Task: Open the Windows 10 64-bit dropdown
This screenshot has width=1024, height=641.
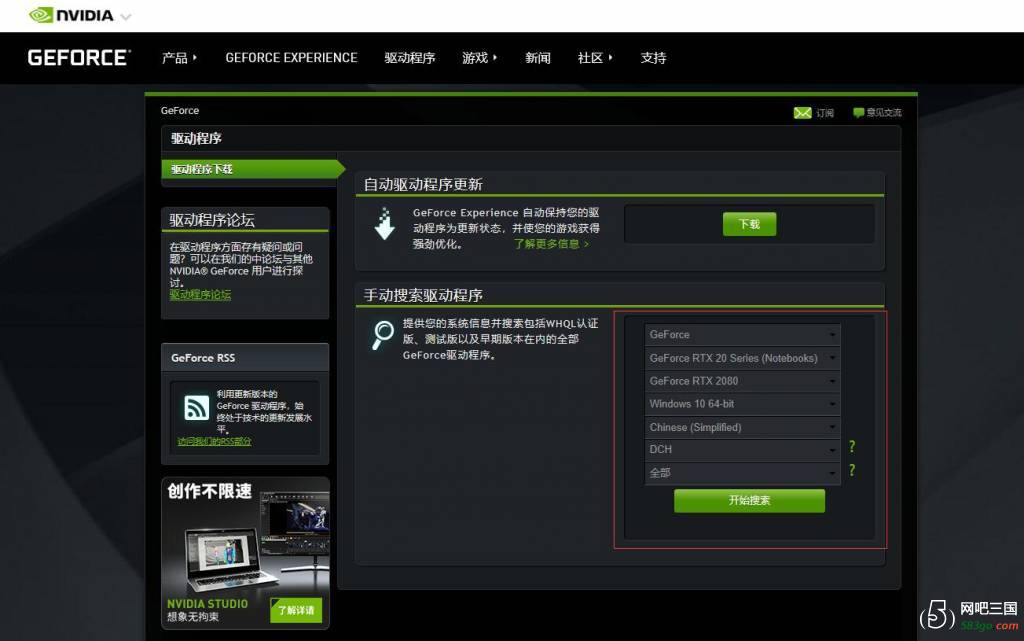Action: (742, 403)
